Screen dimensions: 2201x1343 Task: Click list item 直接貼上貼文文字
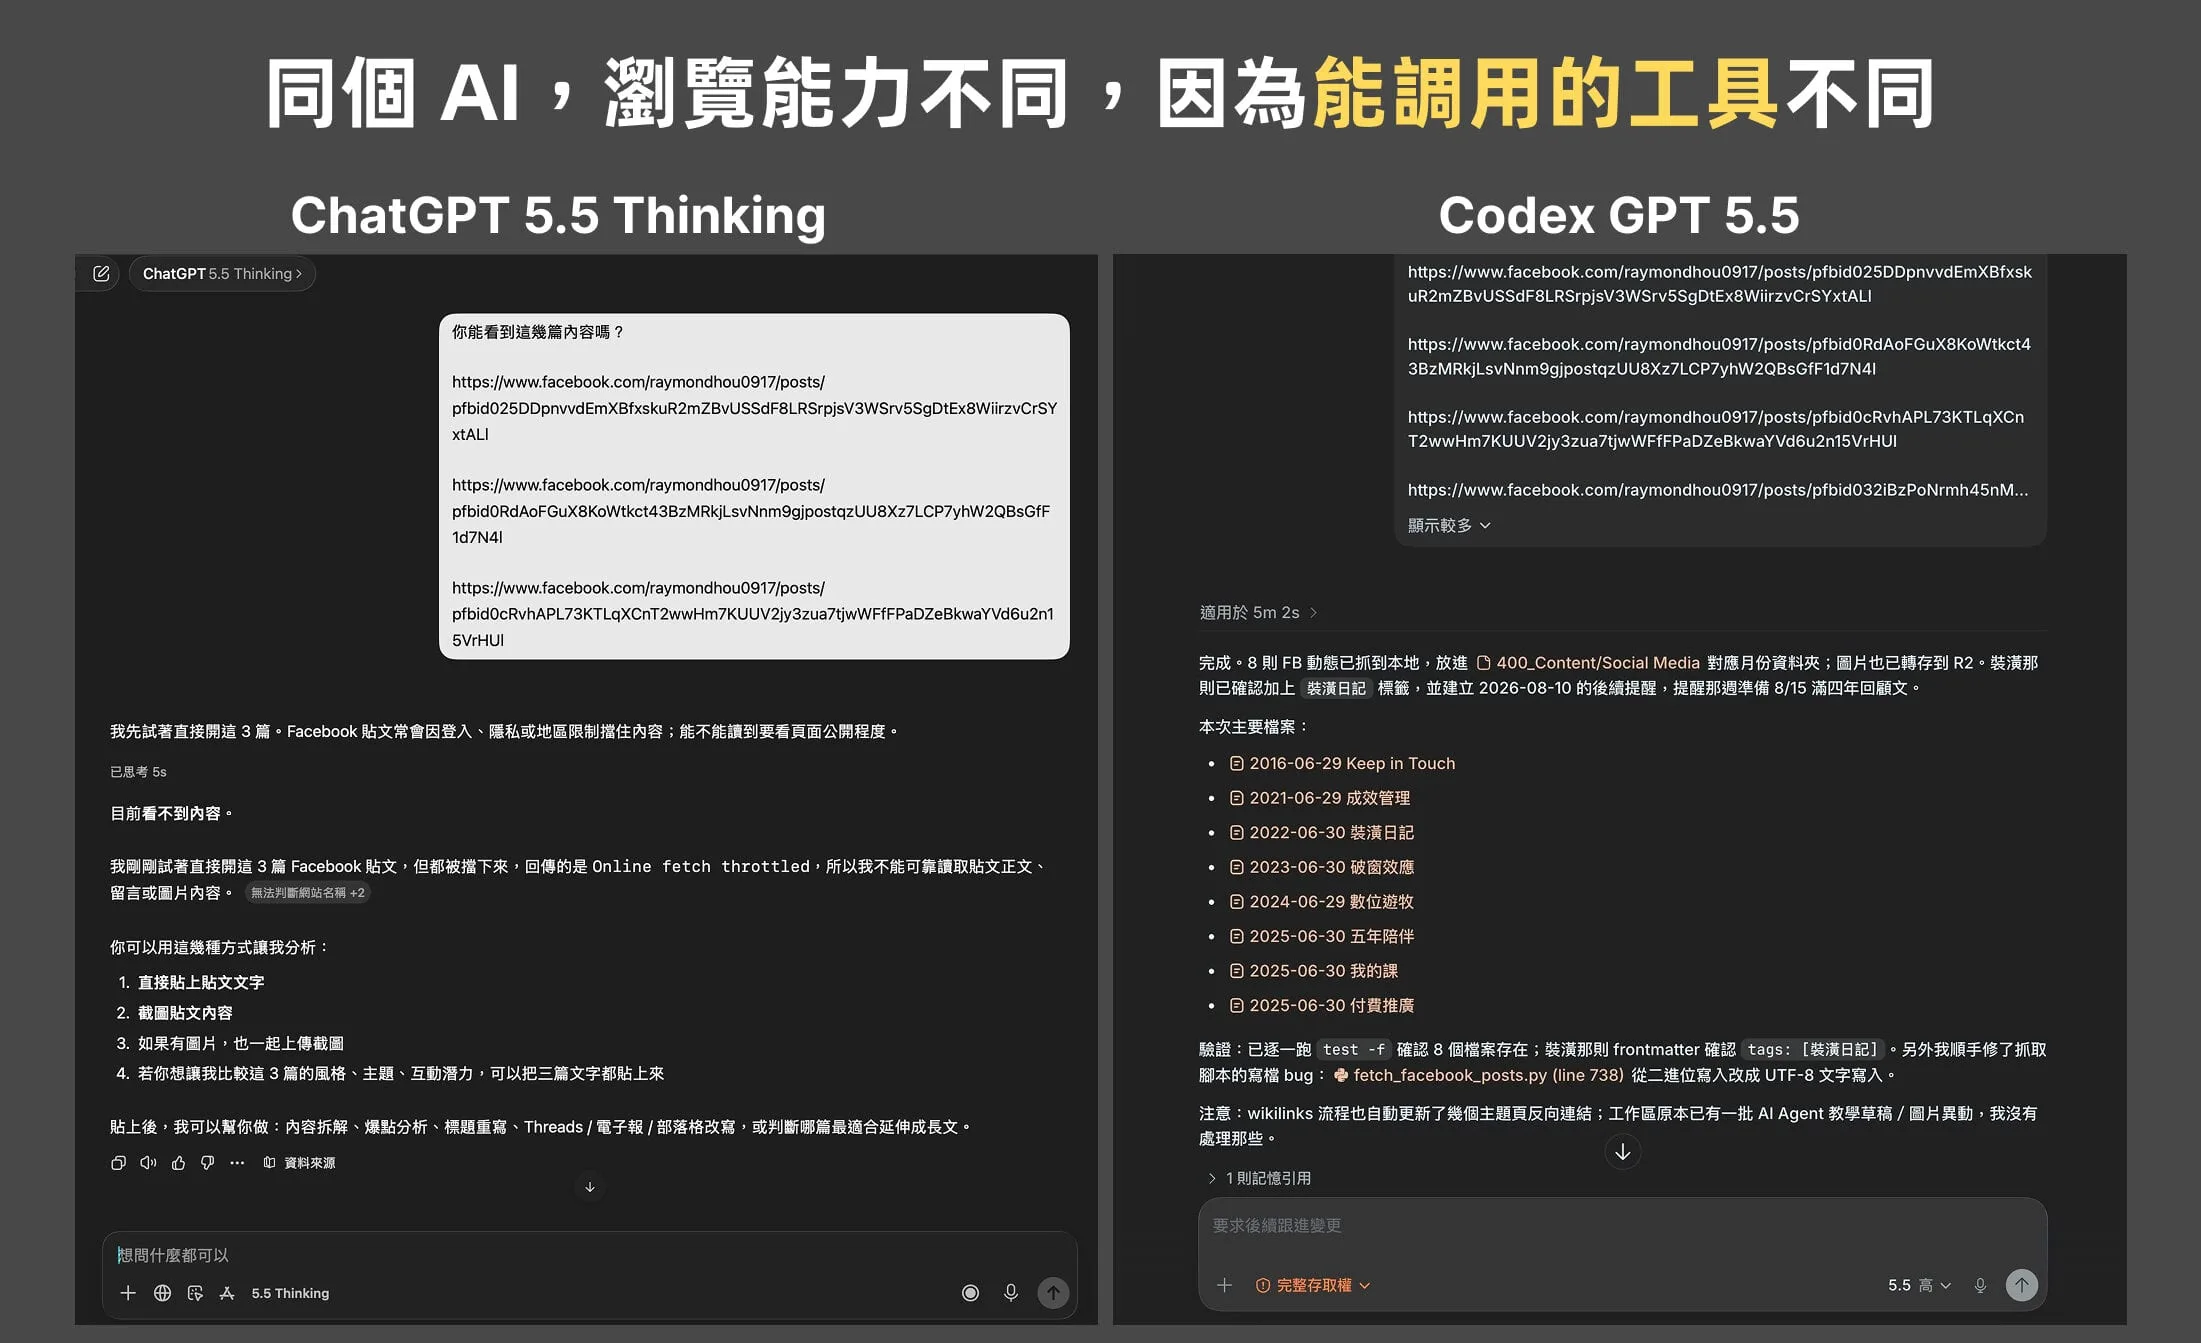(201, 983)
